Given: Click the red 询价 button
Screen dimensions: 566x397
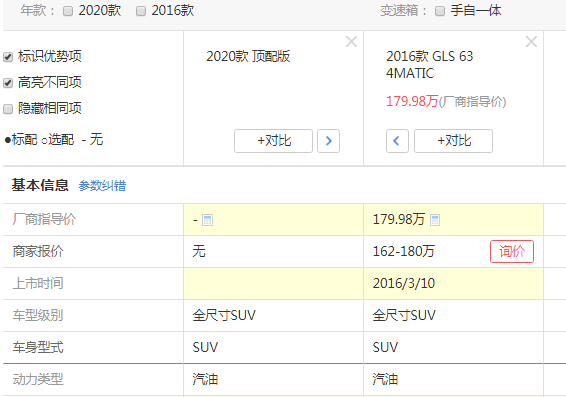Looking at the screenshot, I should [511, 251].
